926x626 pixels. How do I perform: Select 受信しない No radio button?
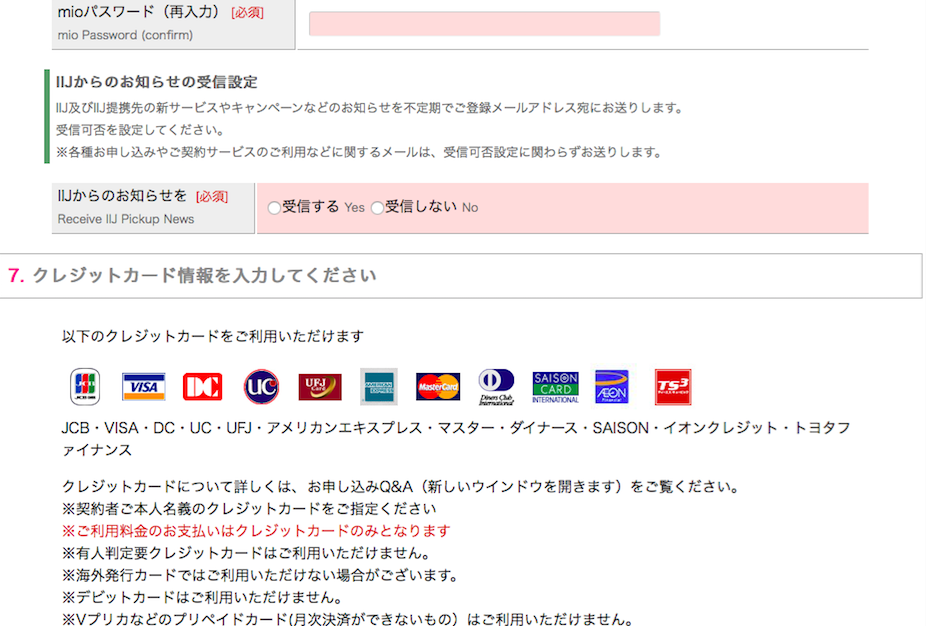pos(377,208)
